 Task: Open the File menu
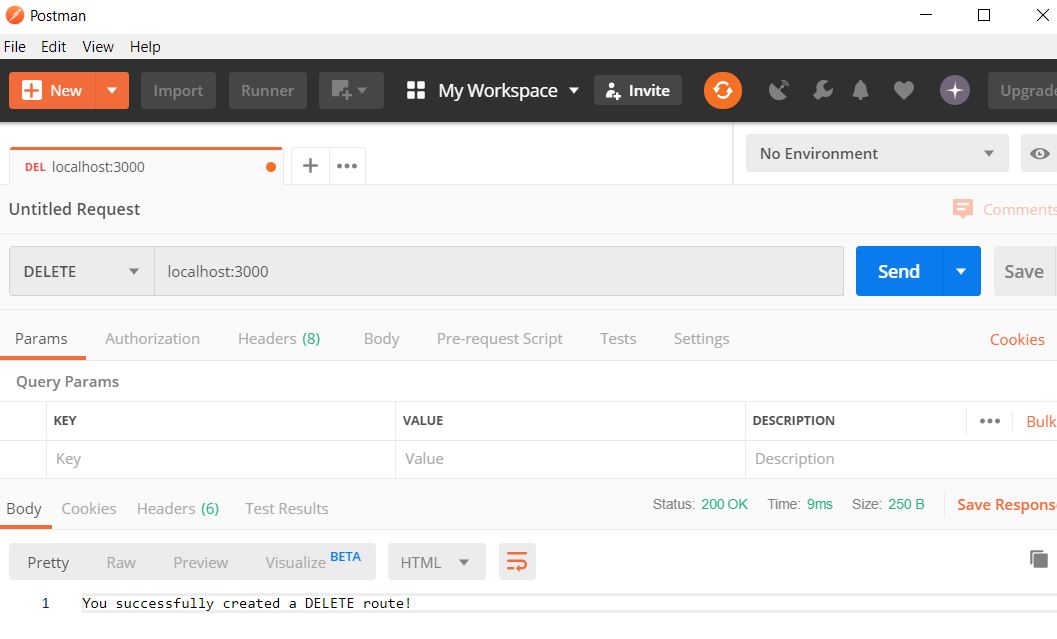click(x=15, y=47)
